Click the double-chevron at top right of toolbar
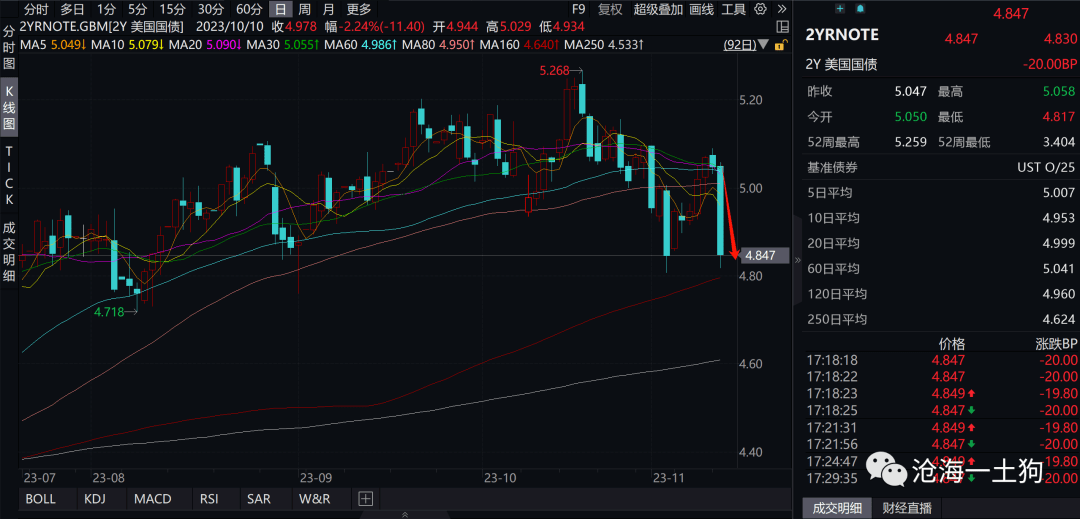This screenshot has height=519, width=1080. point(783,9)
